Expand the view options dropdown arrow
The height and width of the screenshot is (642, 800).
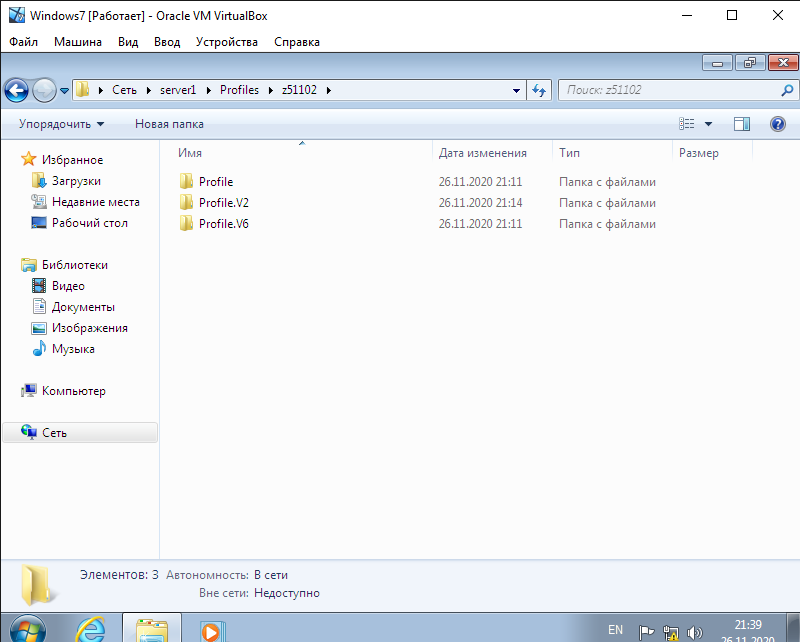coord(709,124)
